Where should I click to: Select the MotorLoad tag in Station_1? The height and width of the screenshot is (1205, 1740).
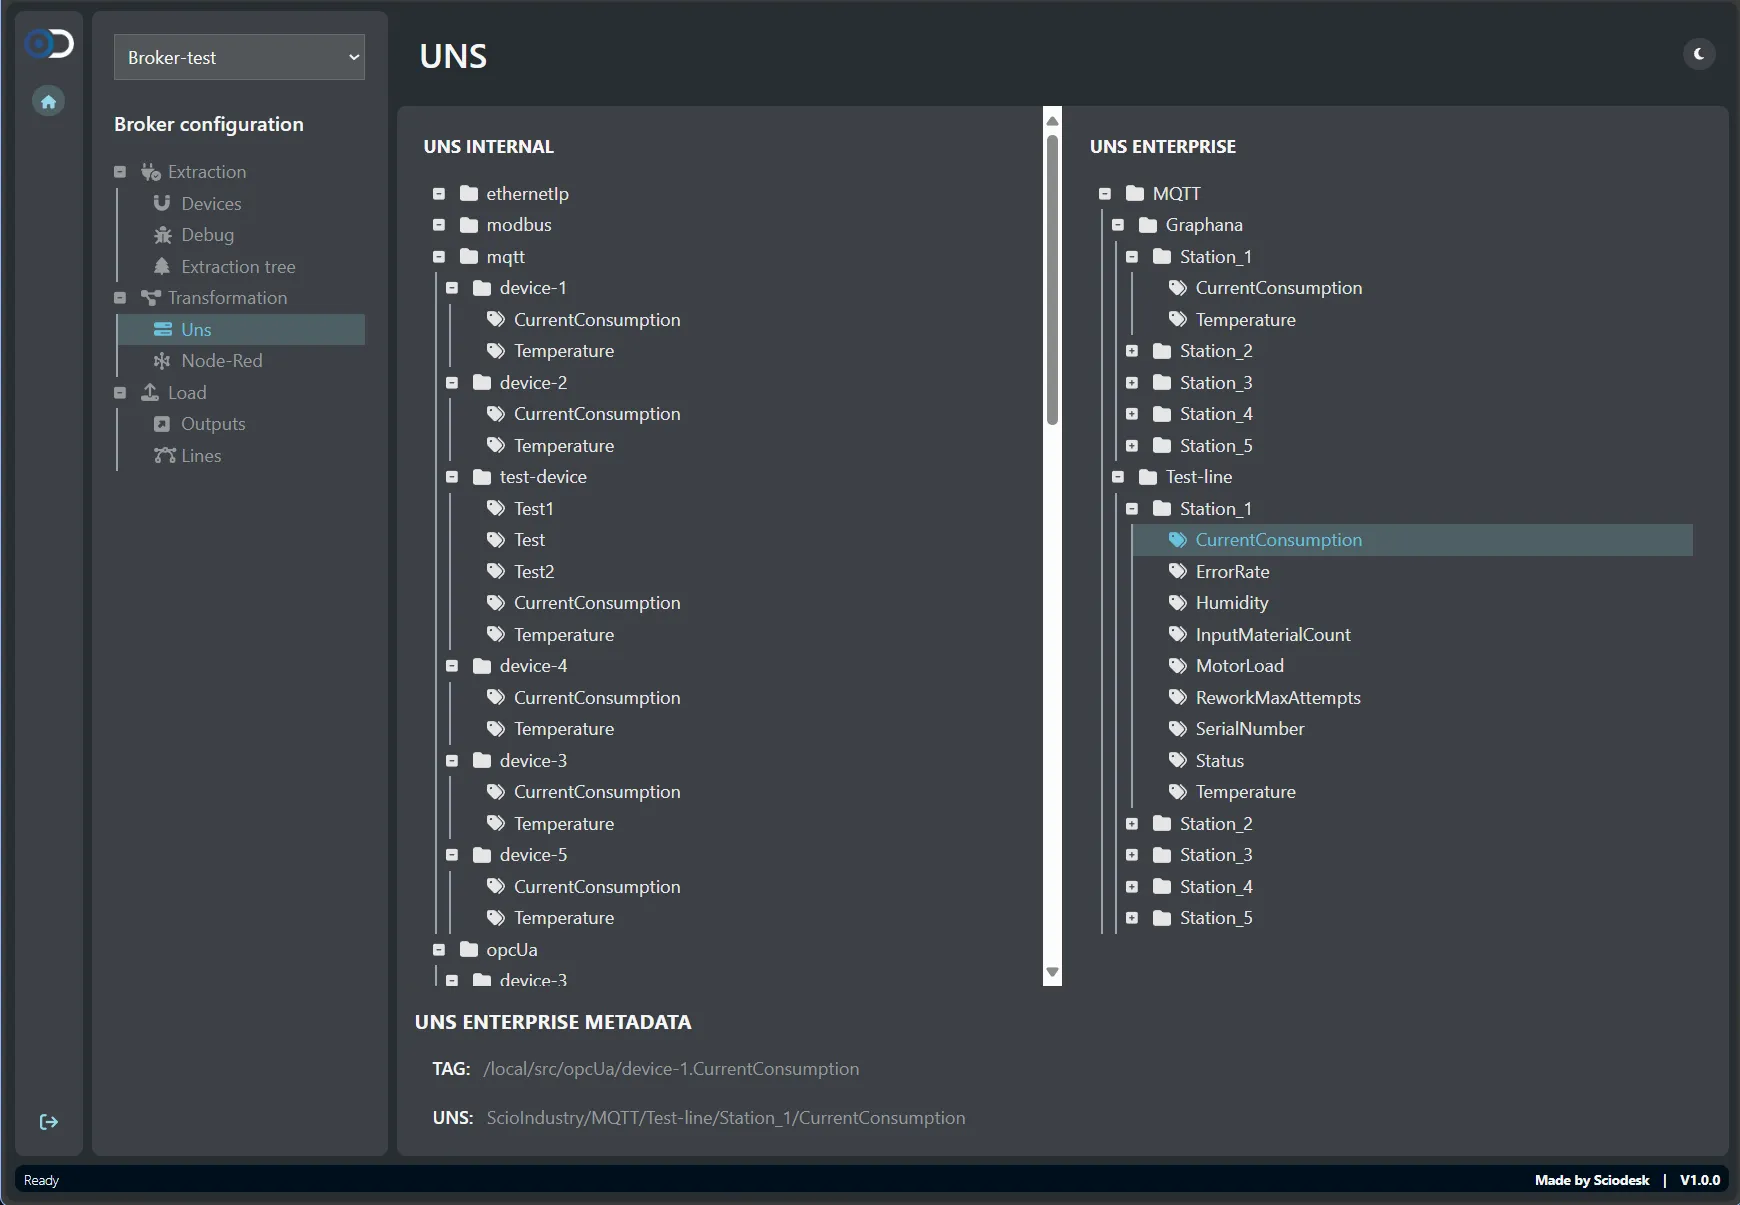click(1239, 666)
